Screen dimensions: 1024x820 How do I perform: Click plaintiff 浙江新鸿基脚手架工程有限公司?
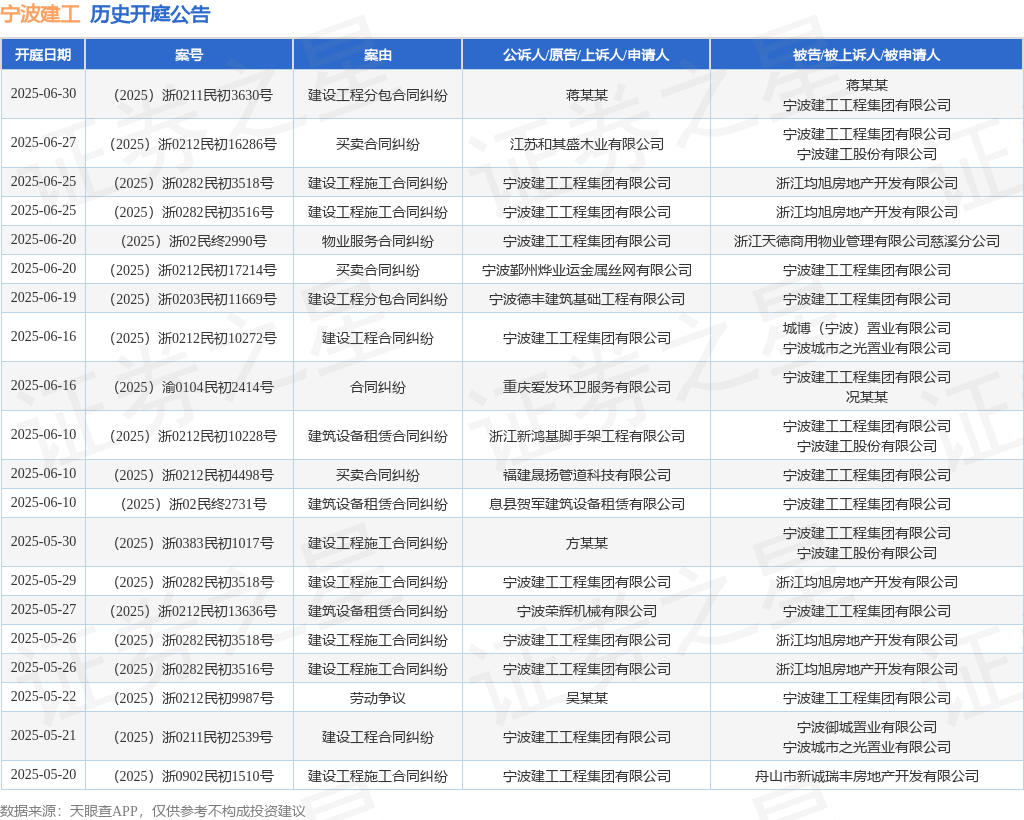(586, 436)
